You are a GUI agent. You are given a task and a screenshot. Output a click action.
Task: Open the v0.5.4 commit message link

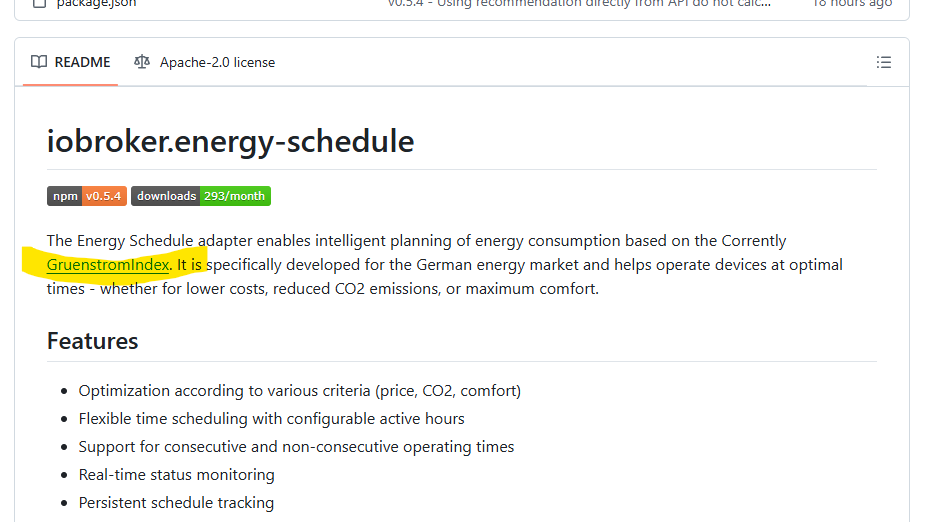(x=579, y=3)
